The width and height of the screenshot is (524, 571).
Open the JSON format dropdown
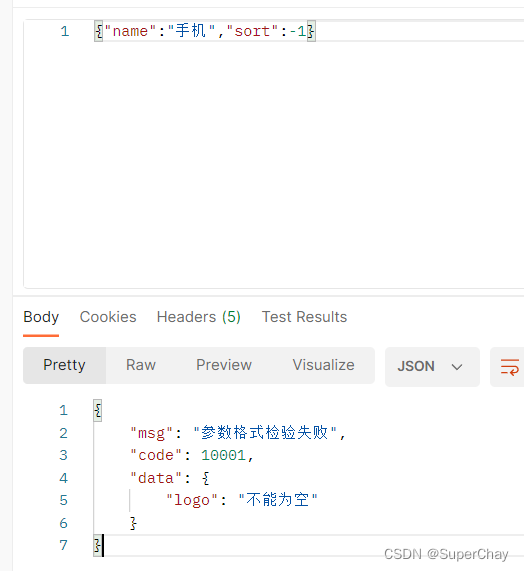pos(432,367)
